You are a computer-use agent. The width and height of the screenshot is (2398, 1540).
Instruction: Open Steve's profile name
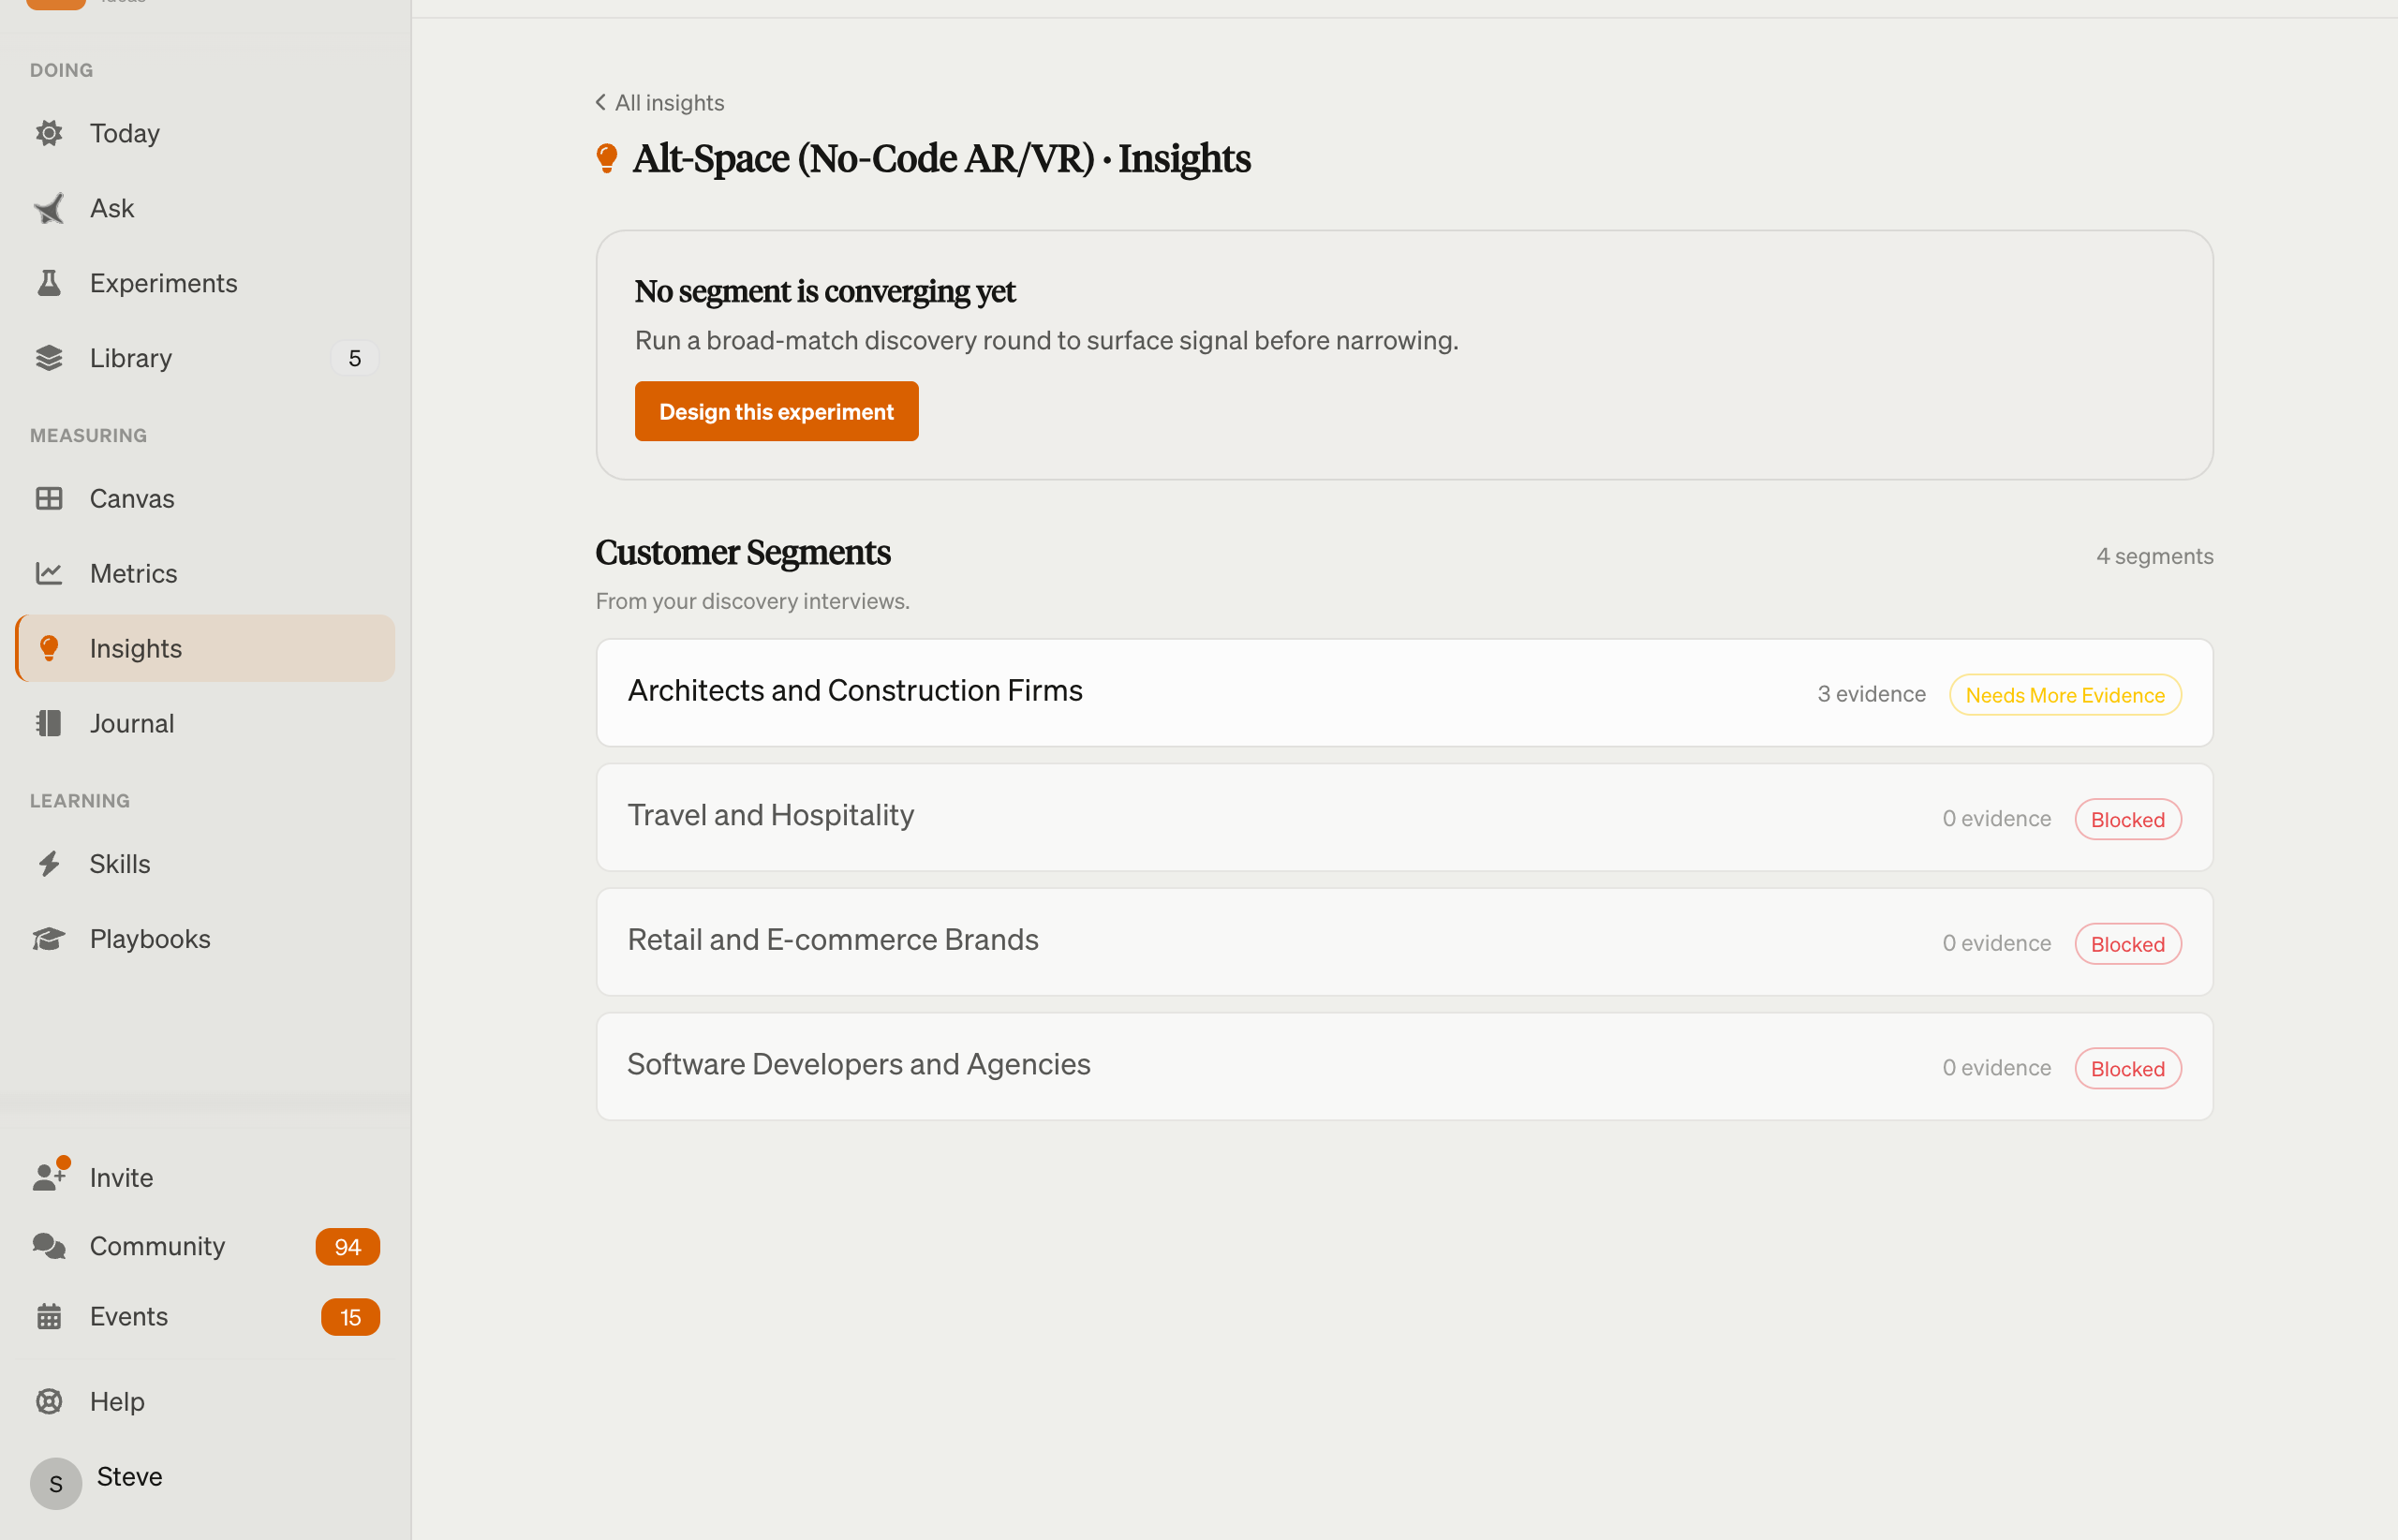129,1476
